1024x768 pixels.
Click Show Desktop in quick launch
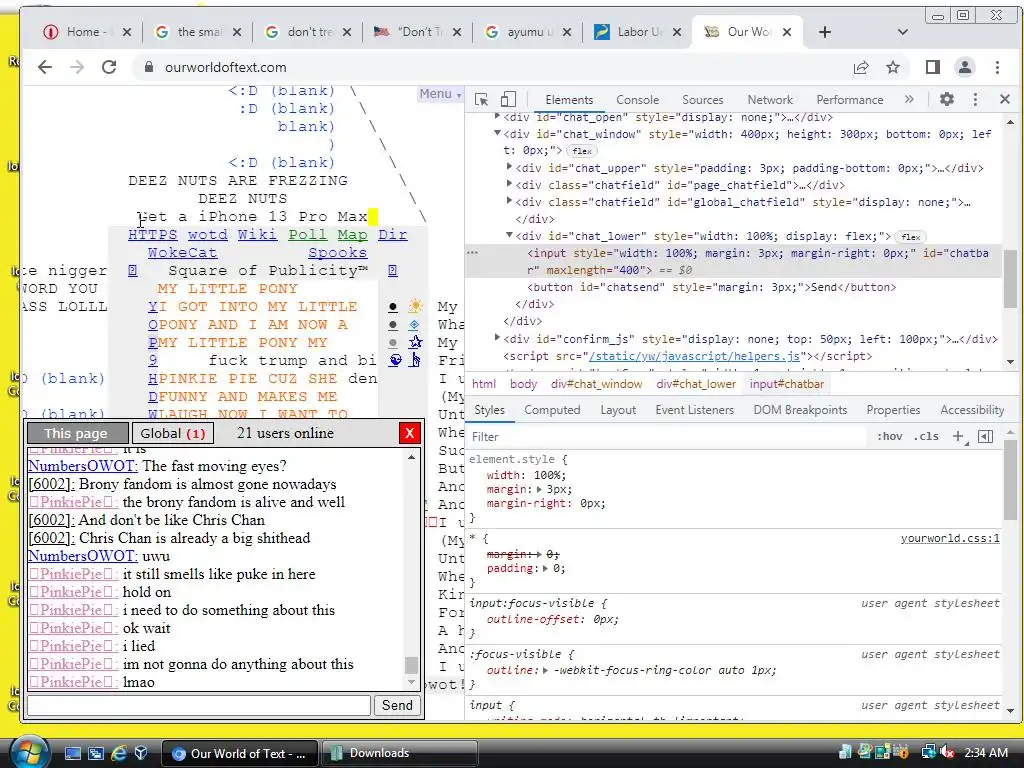pos(72,753)
